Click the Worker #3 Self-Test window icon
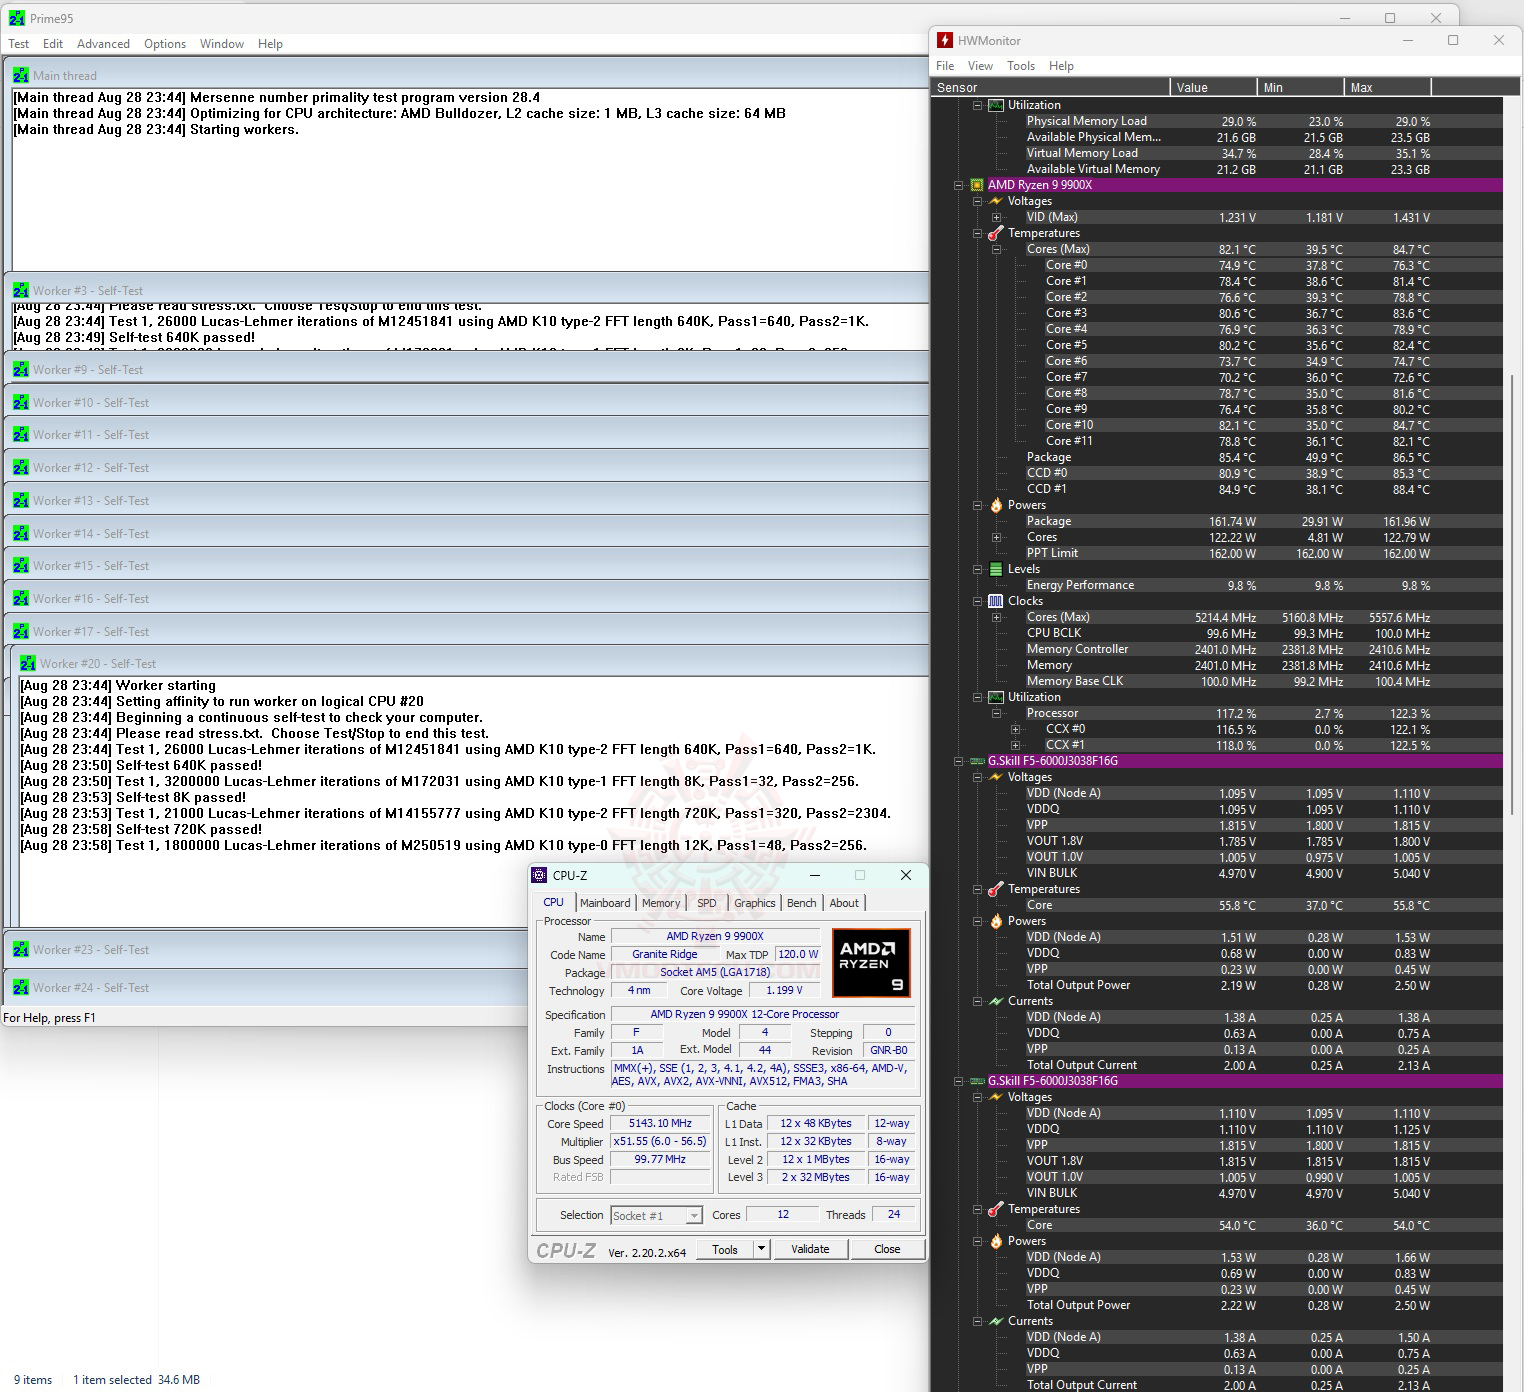The image size is (1524, 1392). 21,290
